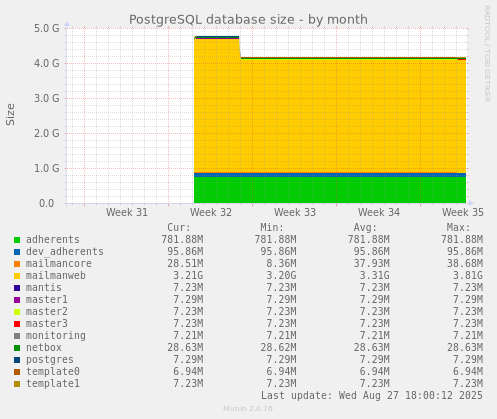Click netbox min value 28.62M
Screen dimensions: 497x419
[x=278, y=347]
